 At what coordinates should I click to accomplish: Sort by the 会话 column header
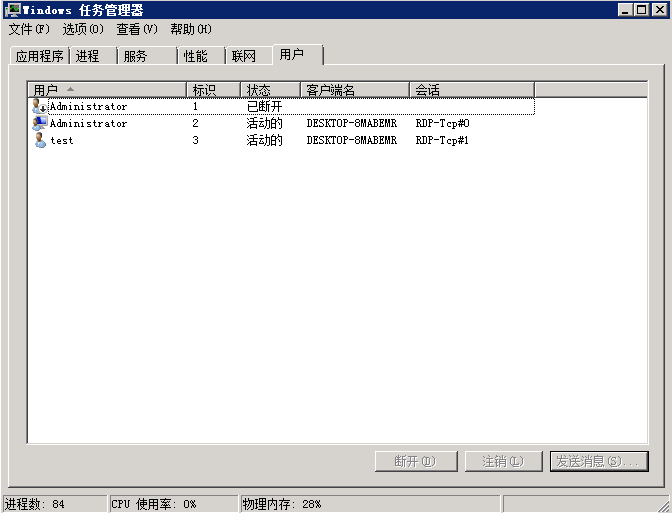click(x=472, y=90)
